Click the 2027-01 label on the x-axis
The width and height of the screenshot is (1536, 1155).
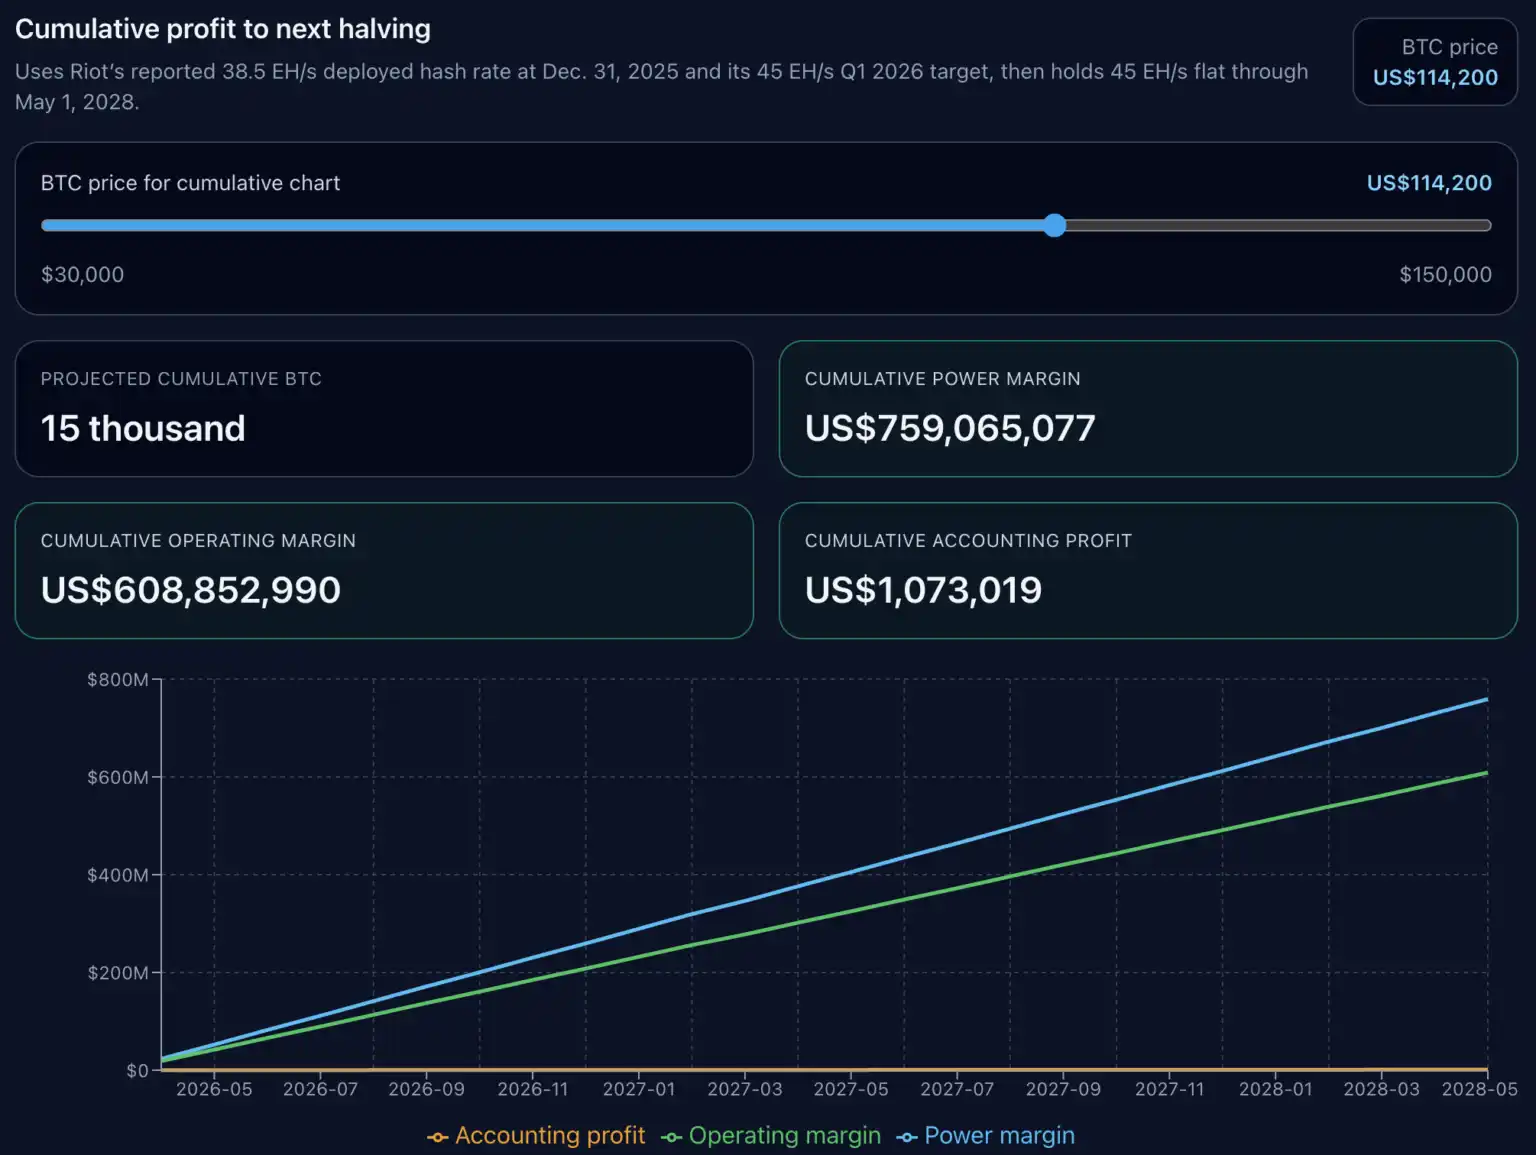coord(639,1089)
